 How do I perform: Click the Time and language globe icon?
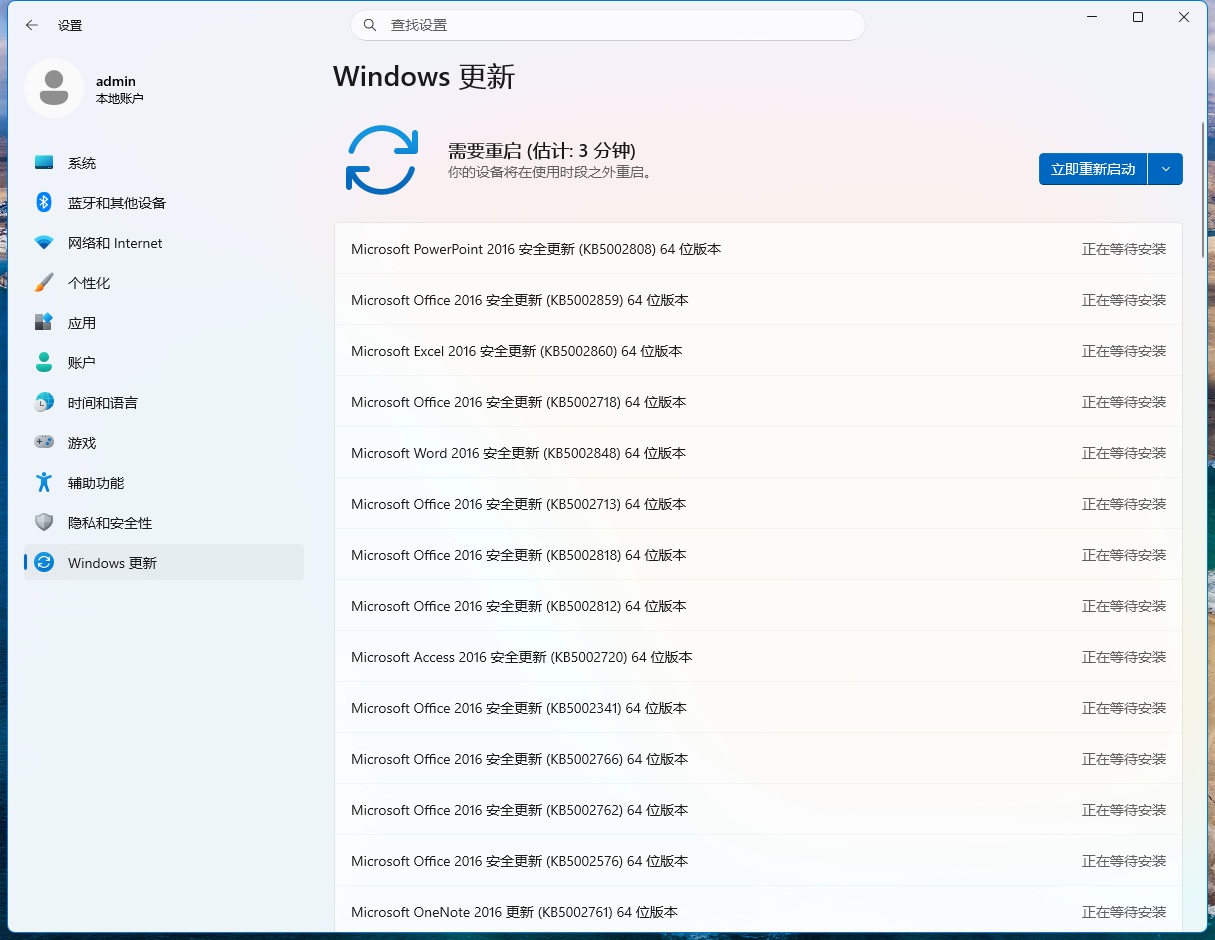pos(44,403)
